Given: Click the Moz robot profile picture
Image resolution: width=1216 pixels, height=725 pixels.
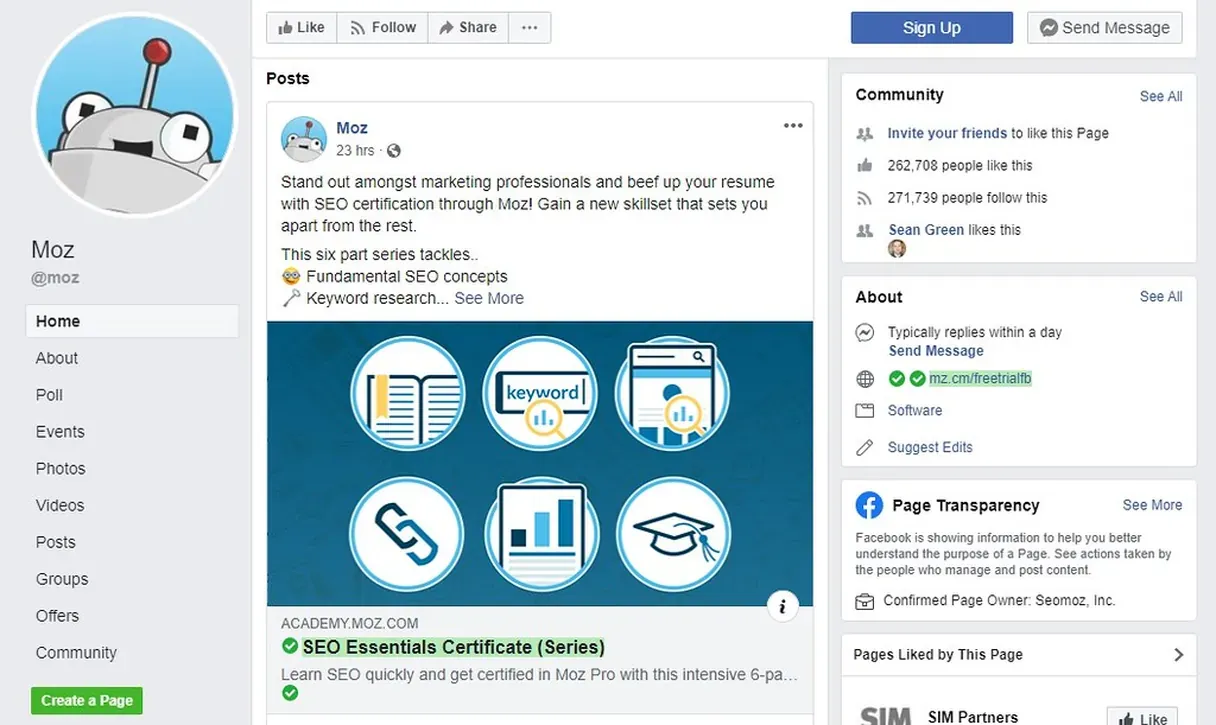Looking at the screenshot, I should tap(134, 115).
